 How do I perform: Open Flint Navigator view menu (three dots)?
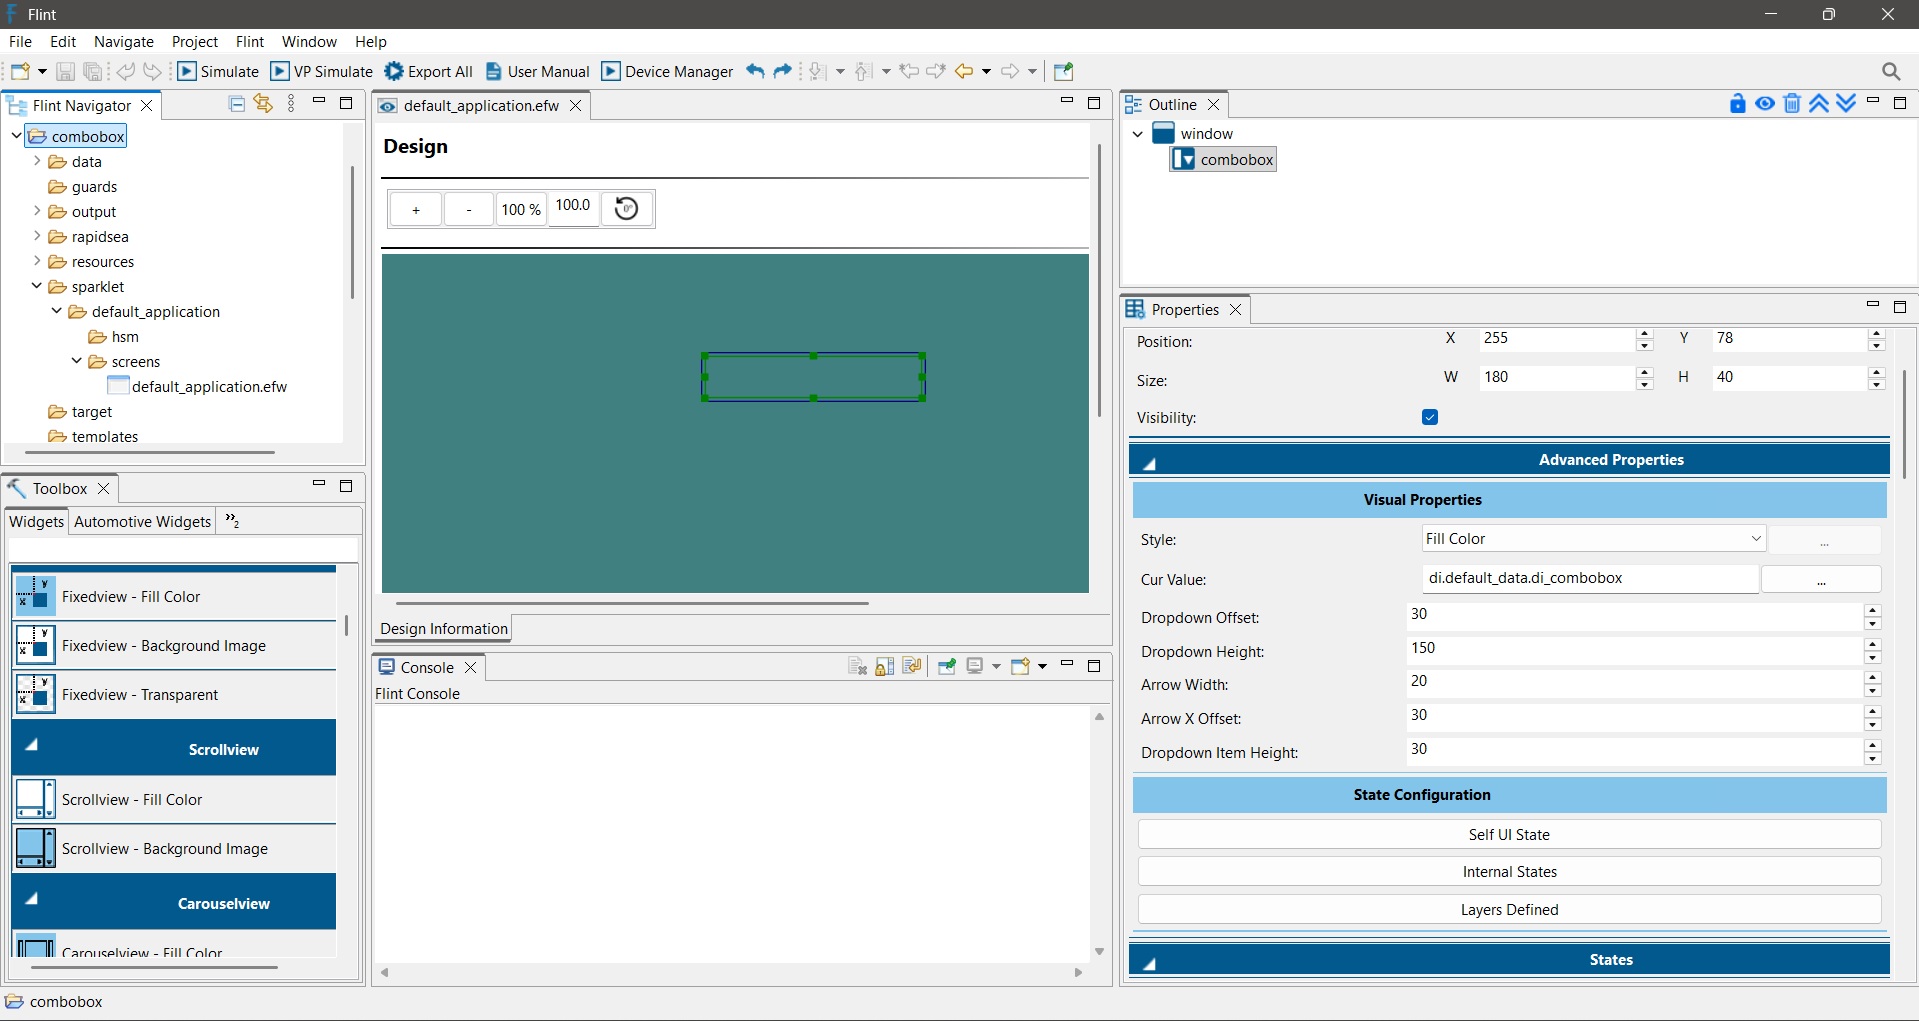[x=291, y=104]
